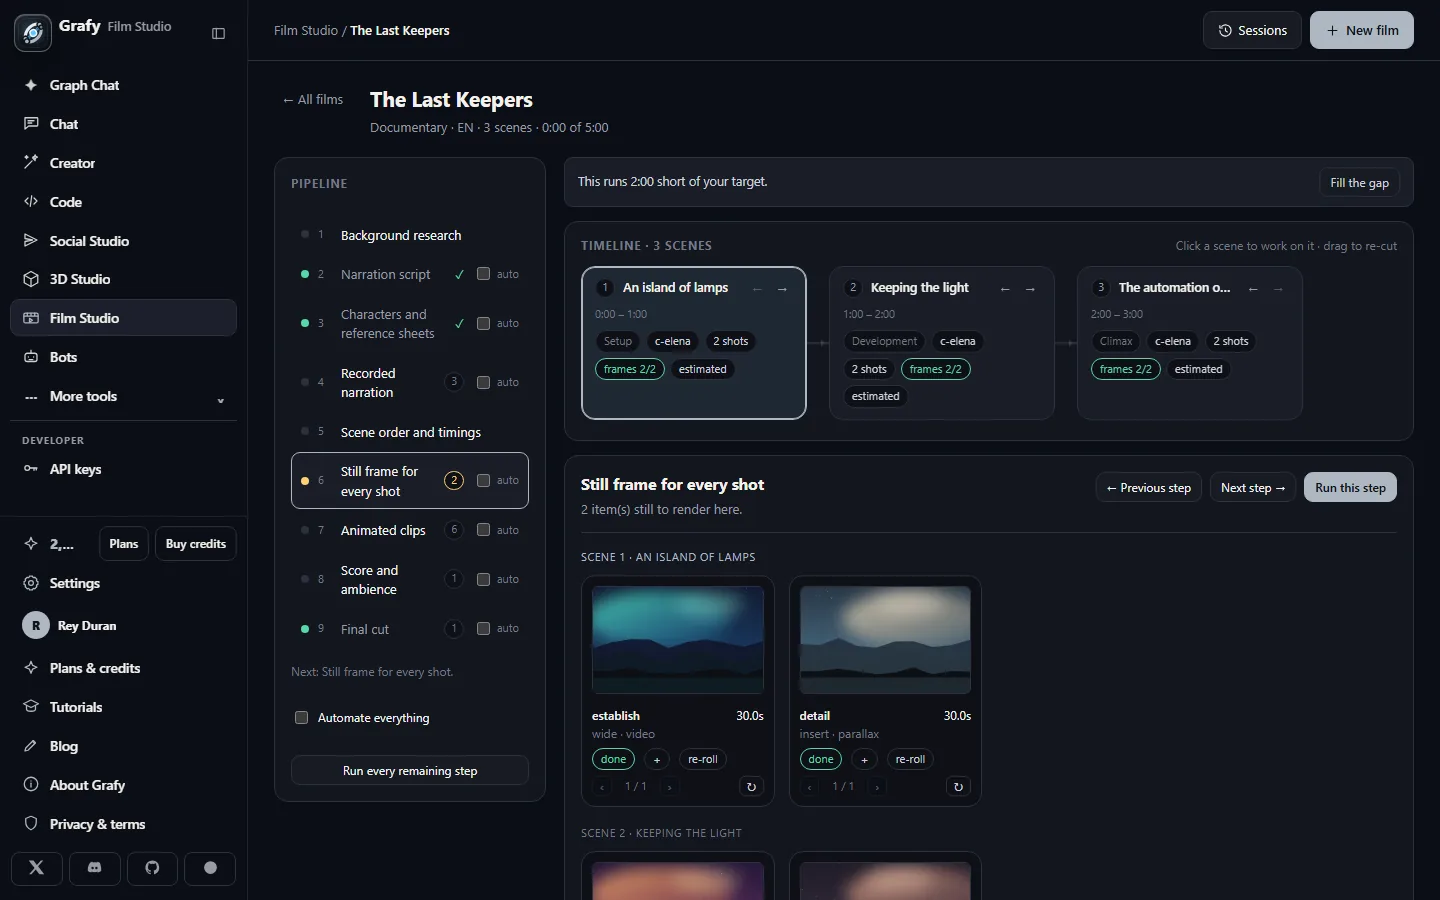Click the Blog pencil icon
This screenshot has height=900, width=1440.
click(x=31, y=746)
